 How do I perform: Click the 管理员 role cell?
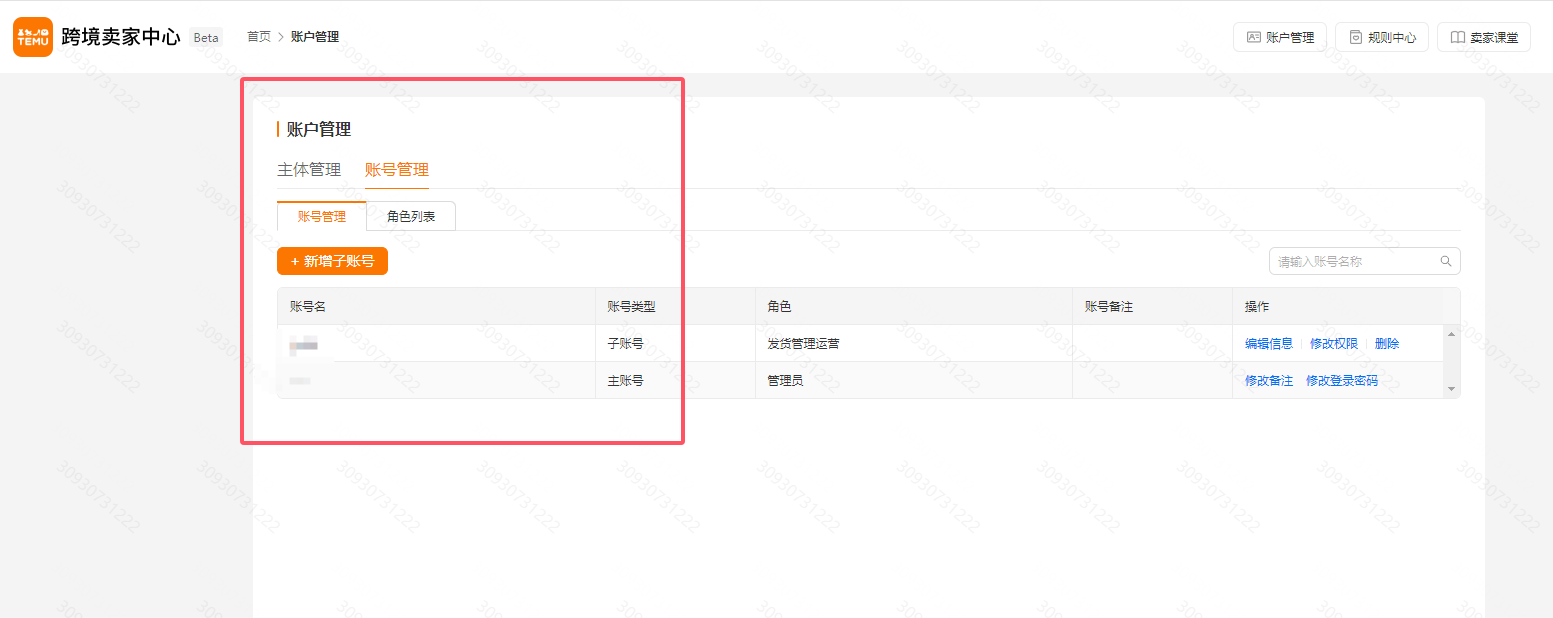click(x=914, y=380)
